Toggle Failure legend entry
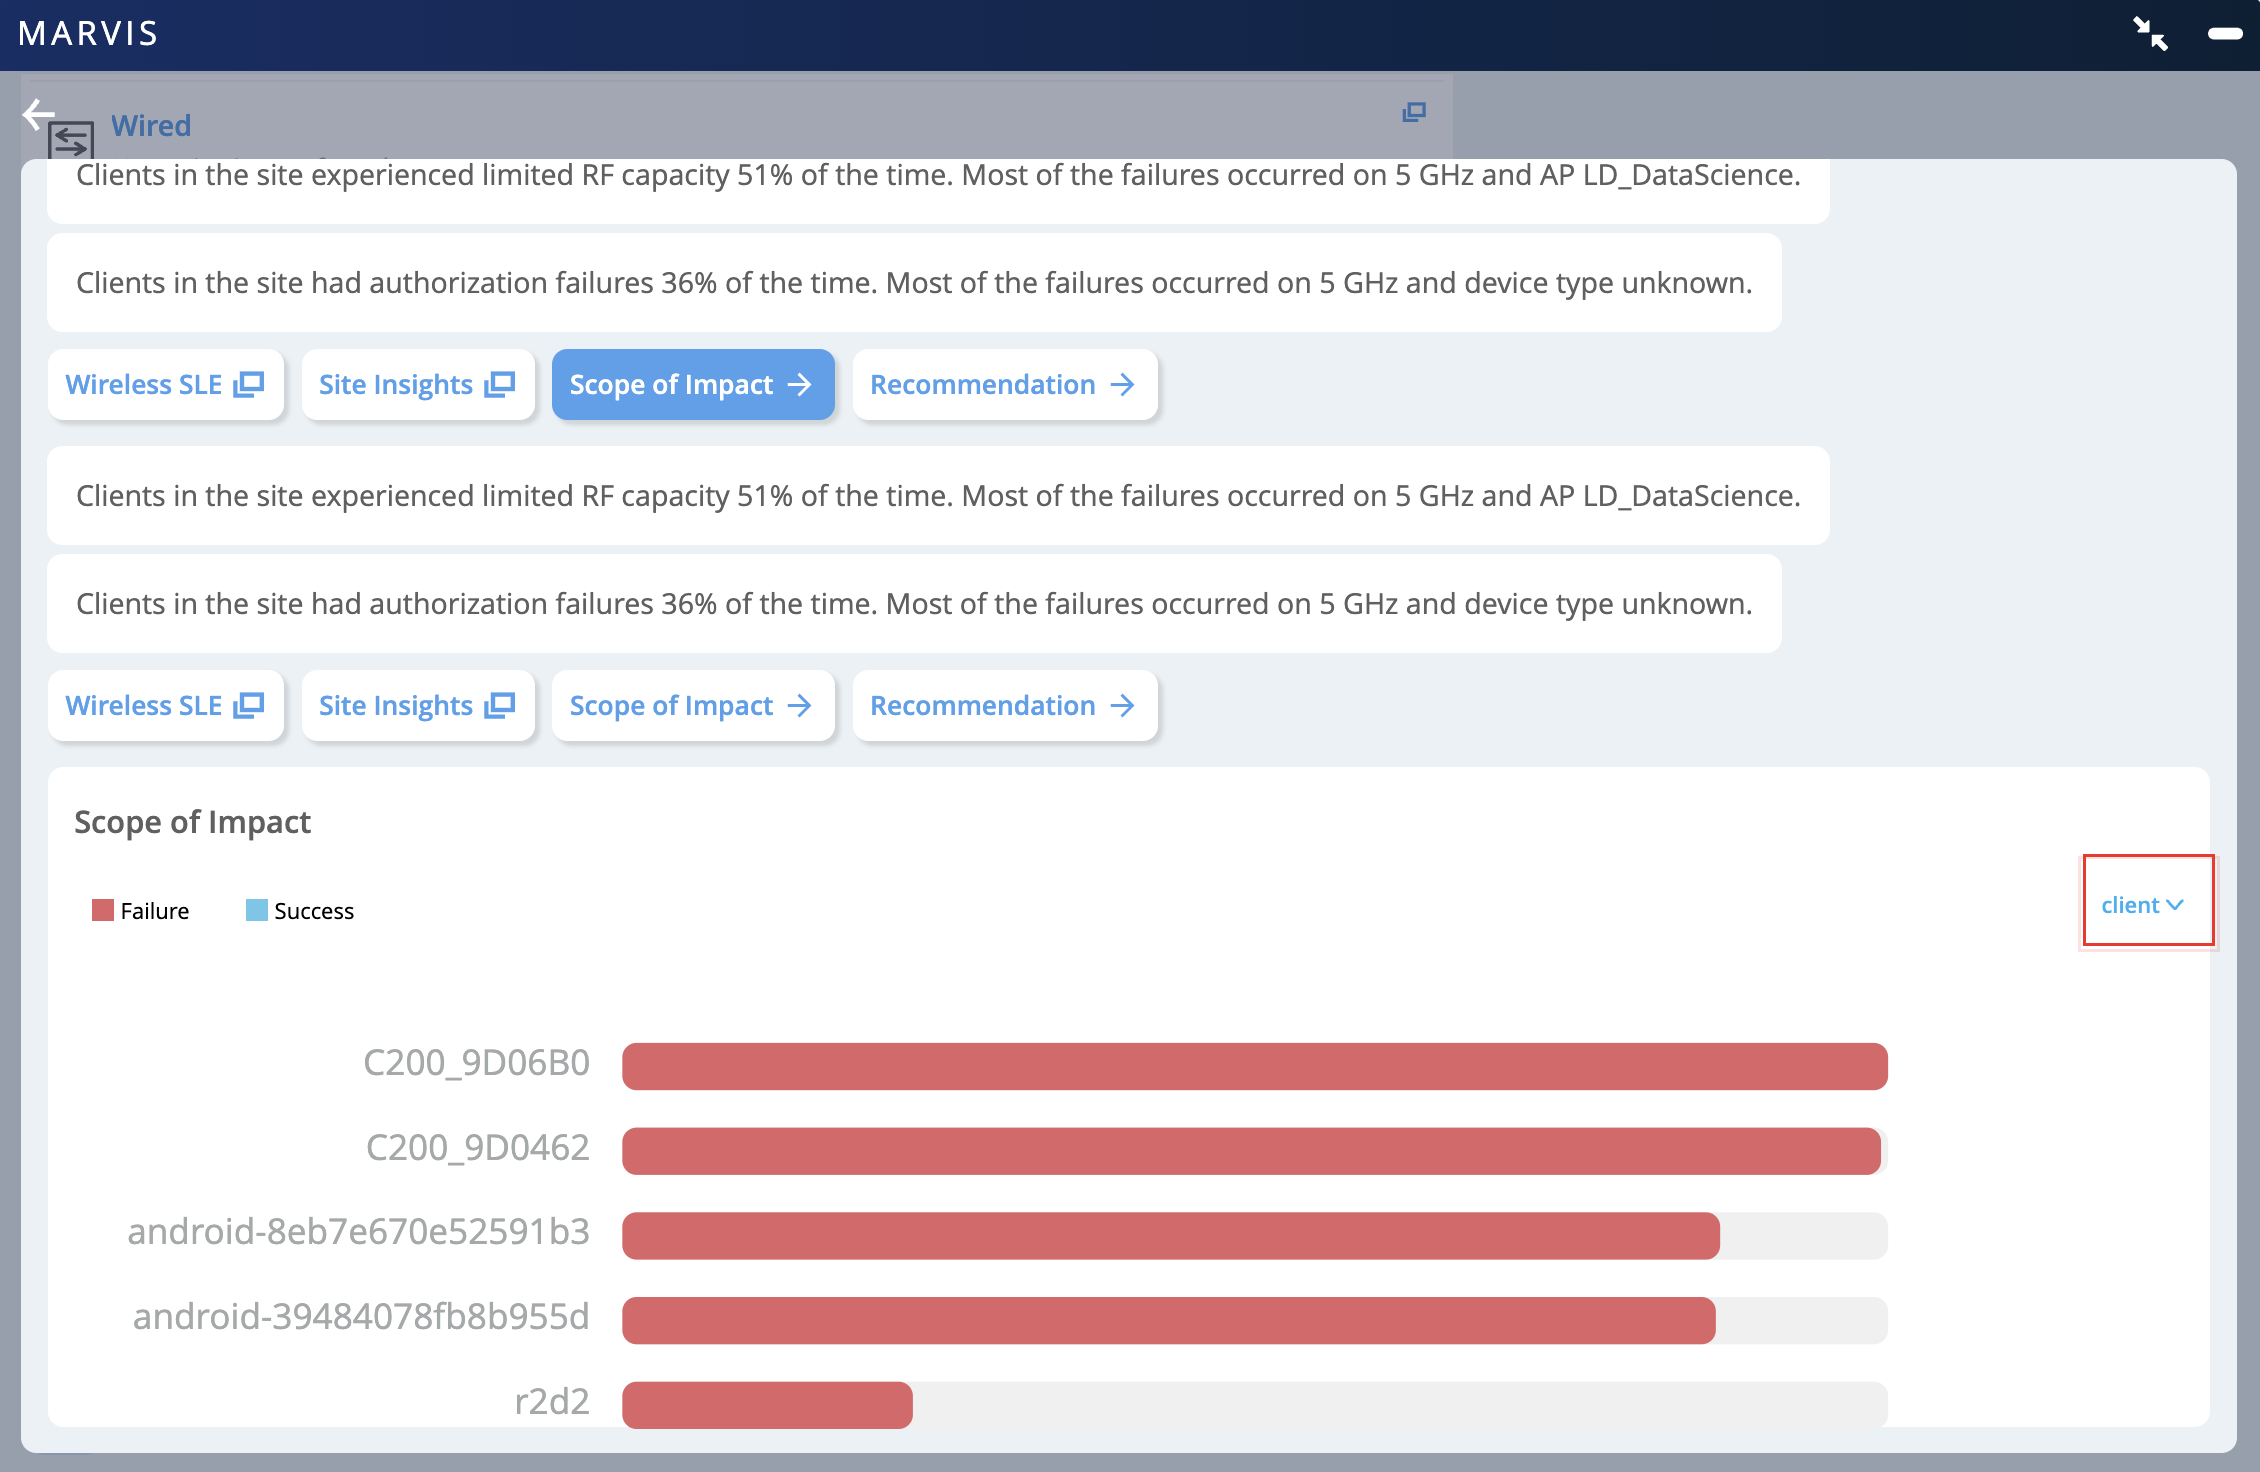 click(140, 910)
